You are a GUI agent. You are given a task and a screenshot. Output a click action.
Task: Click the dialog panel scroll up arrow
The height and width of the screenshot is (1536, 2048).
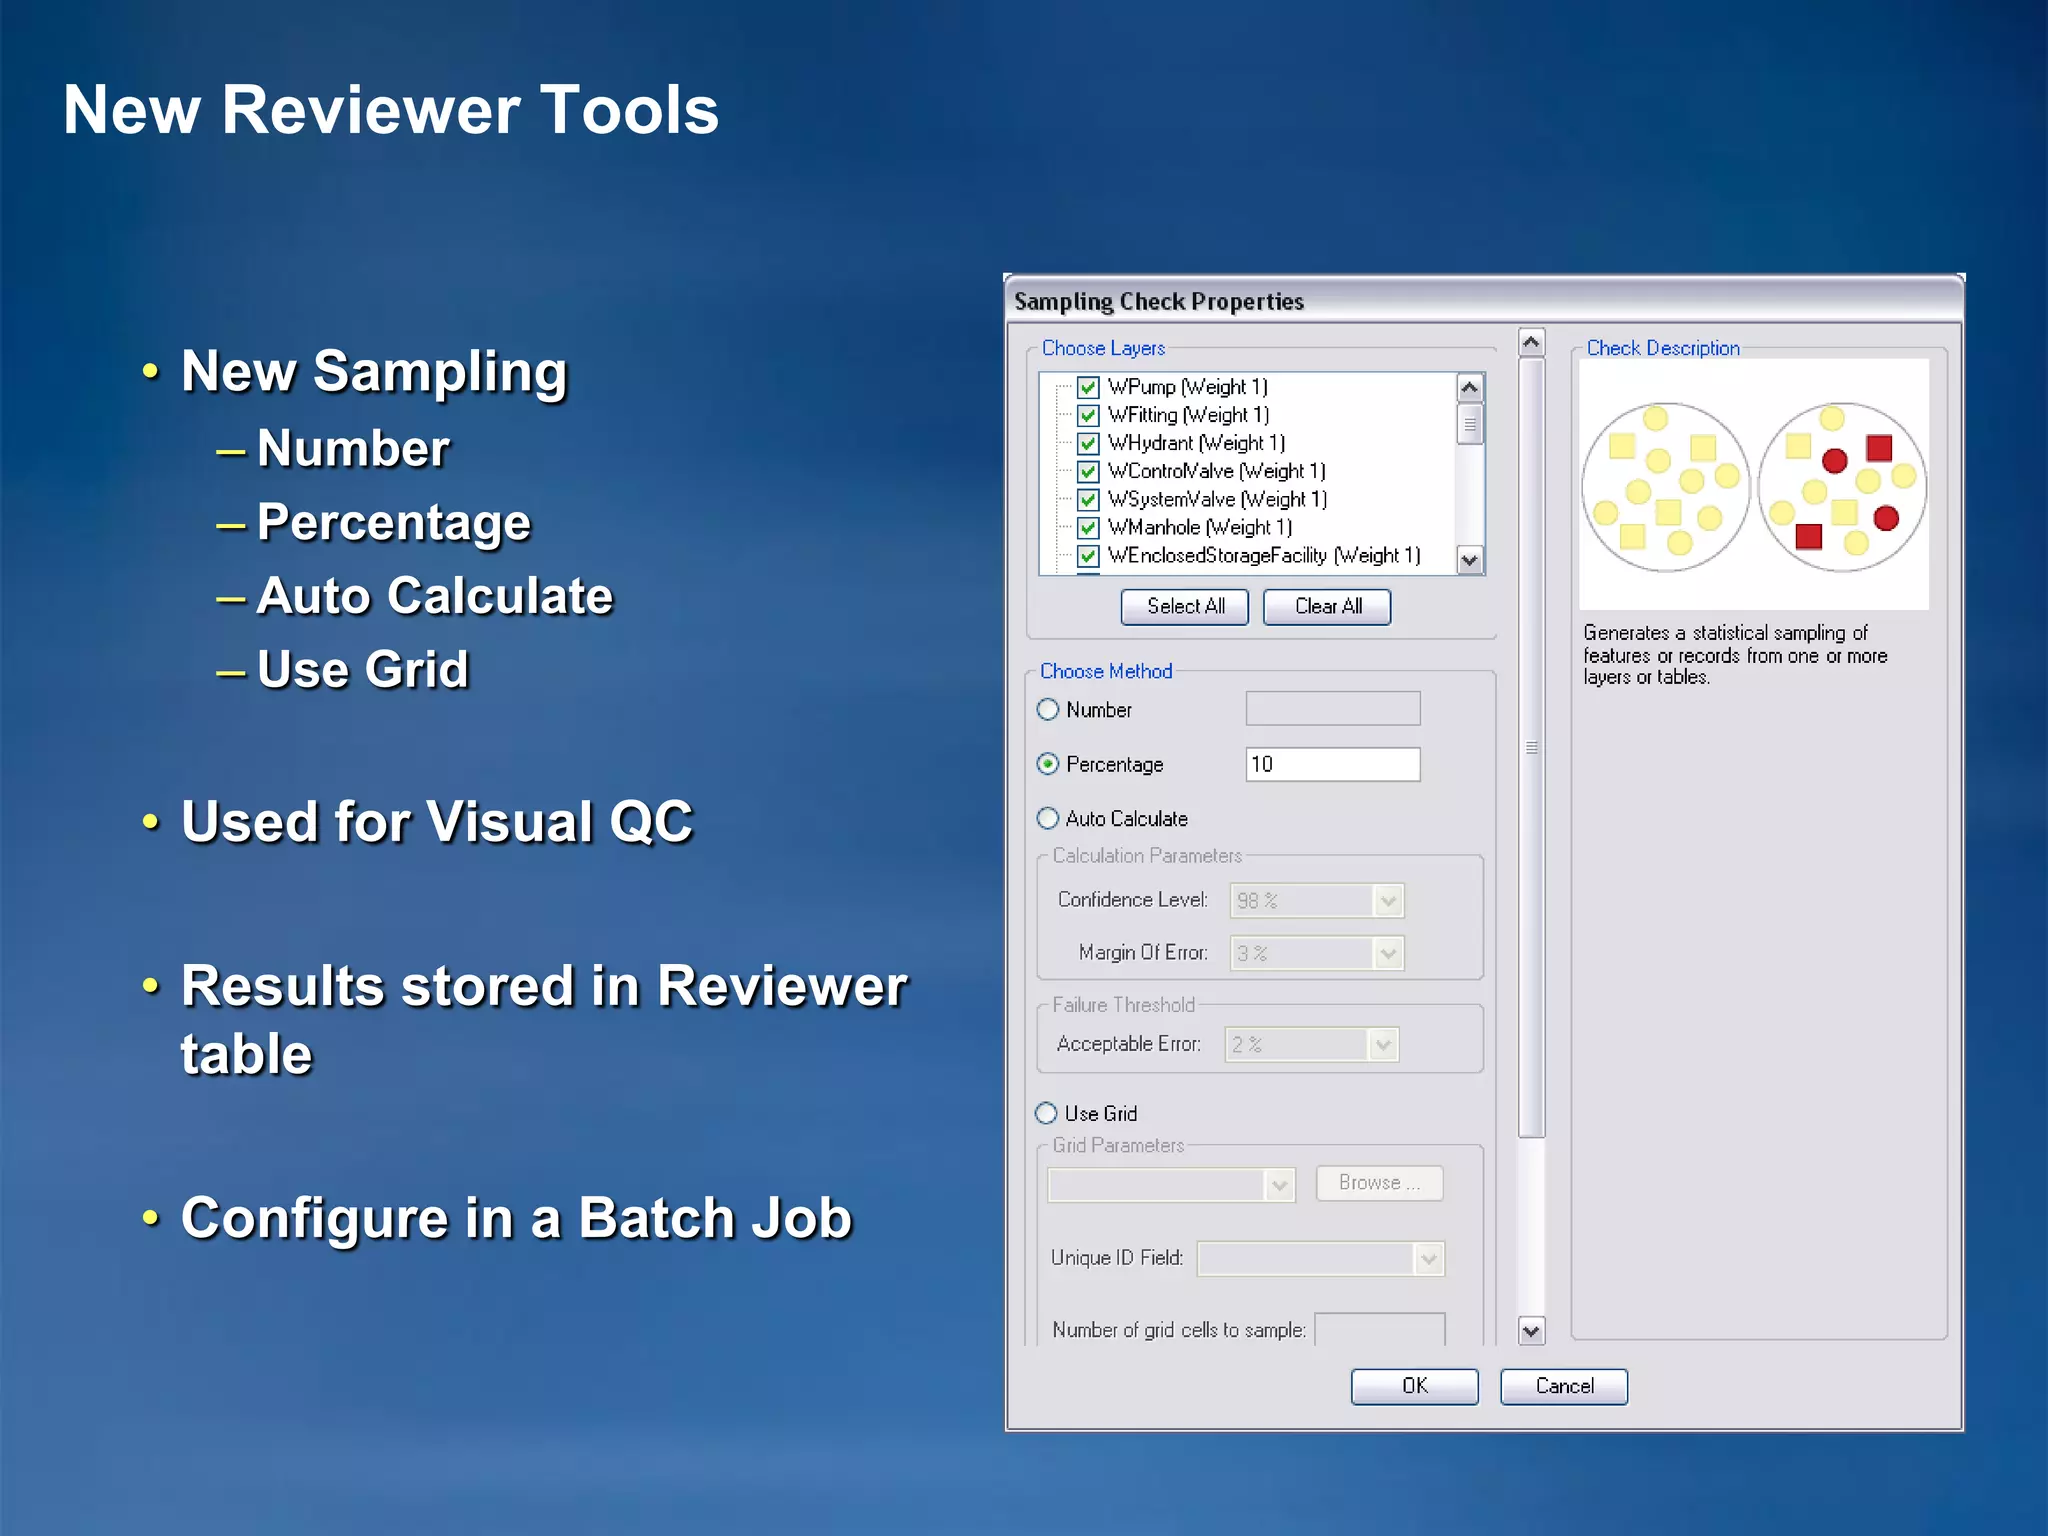point(1531,343)
